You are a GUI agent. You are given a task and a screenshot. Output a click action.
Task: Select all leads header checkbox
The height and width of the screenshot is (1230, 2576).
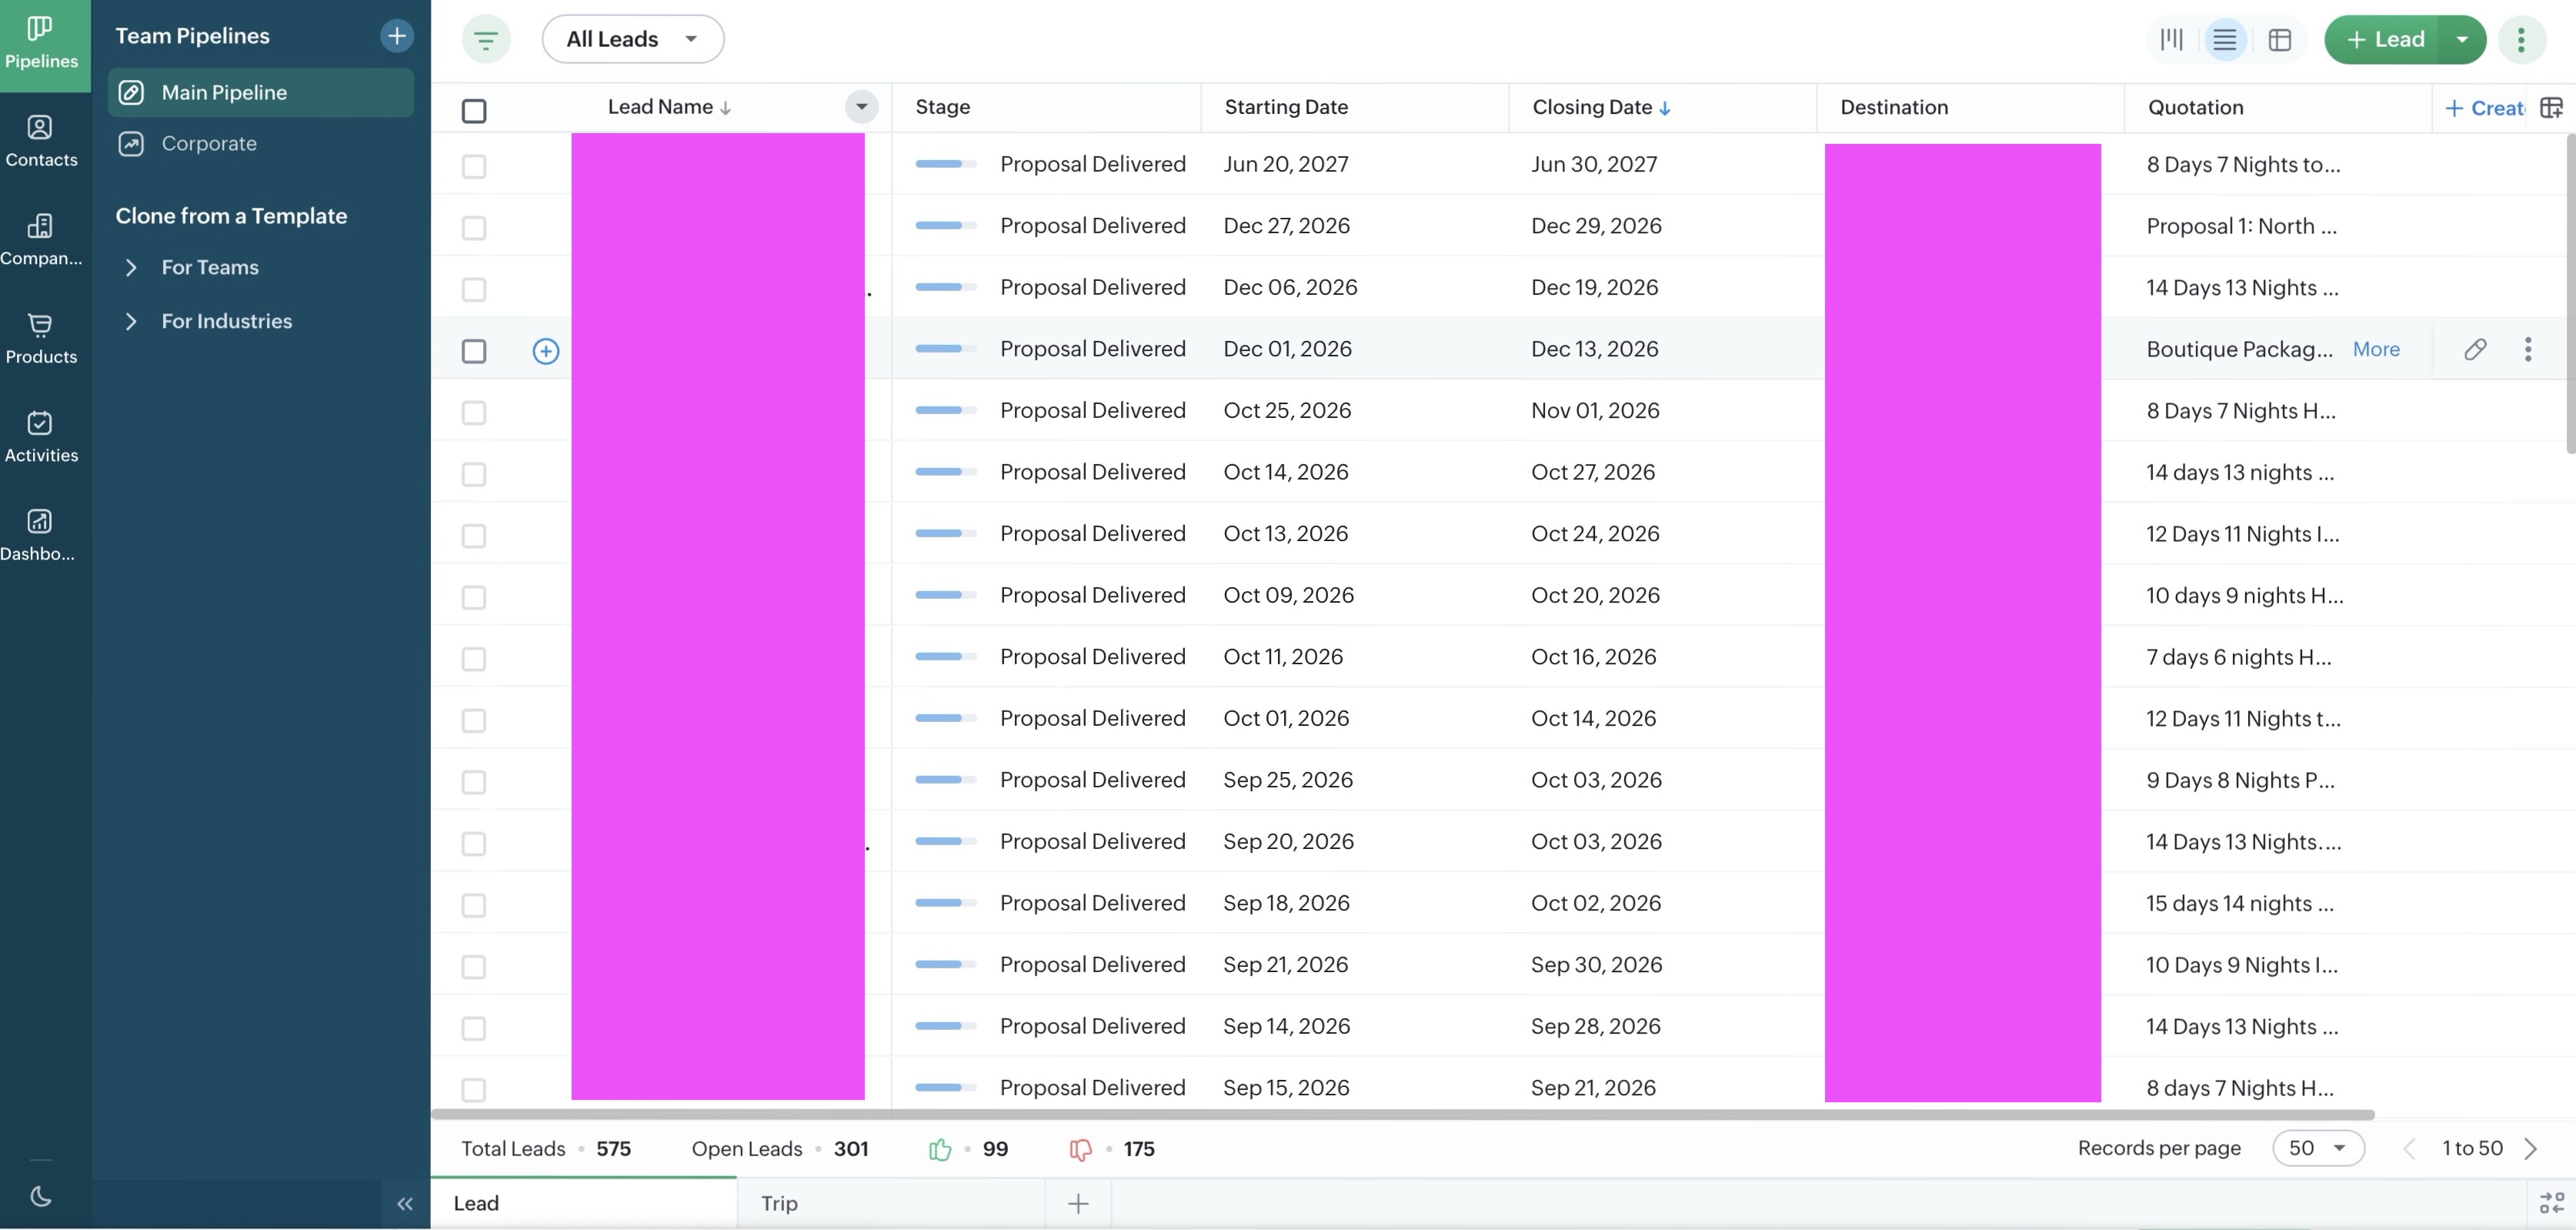click(x=474, y=110)
